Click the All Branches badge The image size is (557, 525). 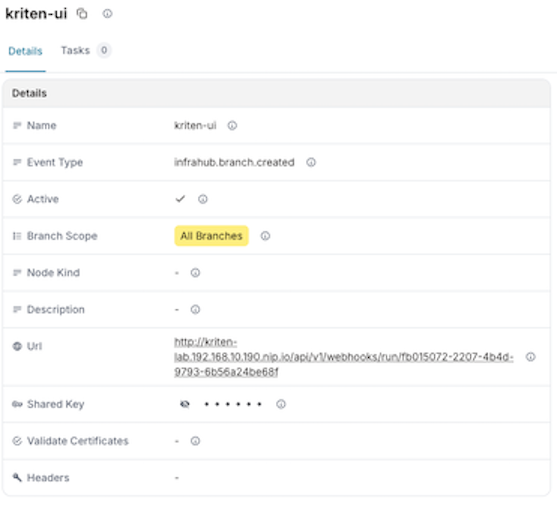pos(211,236)
